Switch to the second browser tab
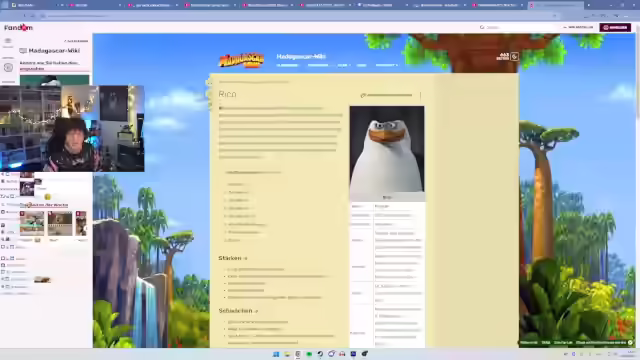The height and width of the screenshot is (360, 640). pyautogui.click(x=93, y=5)
